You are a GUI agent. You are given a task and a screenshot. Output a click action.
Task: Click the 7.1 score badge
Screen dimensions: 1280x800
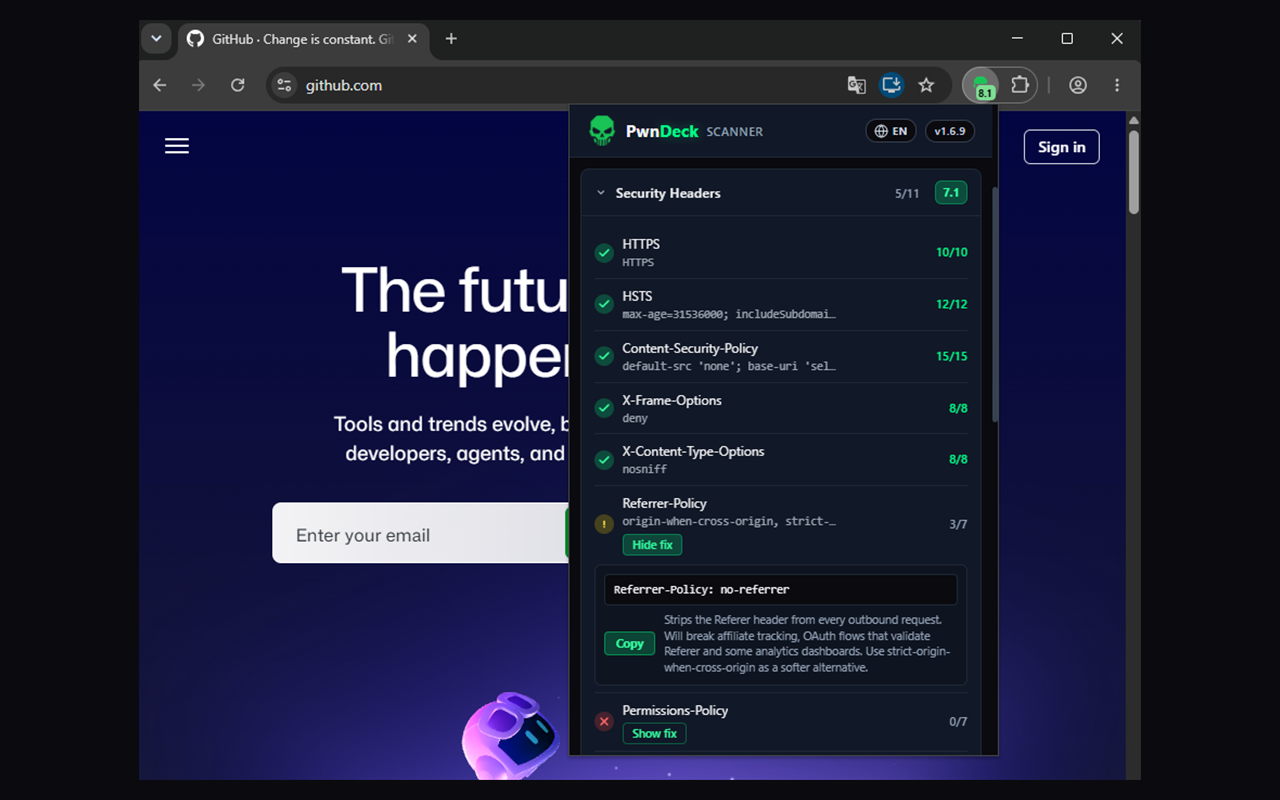pos(951,193)
